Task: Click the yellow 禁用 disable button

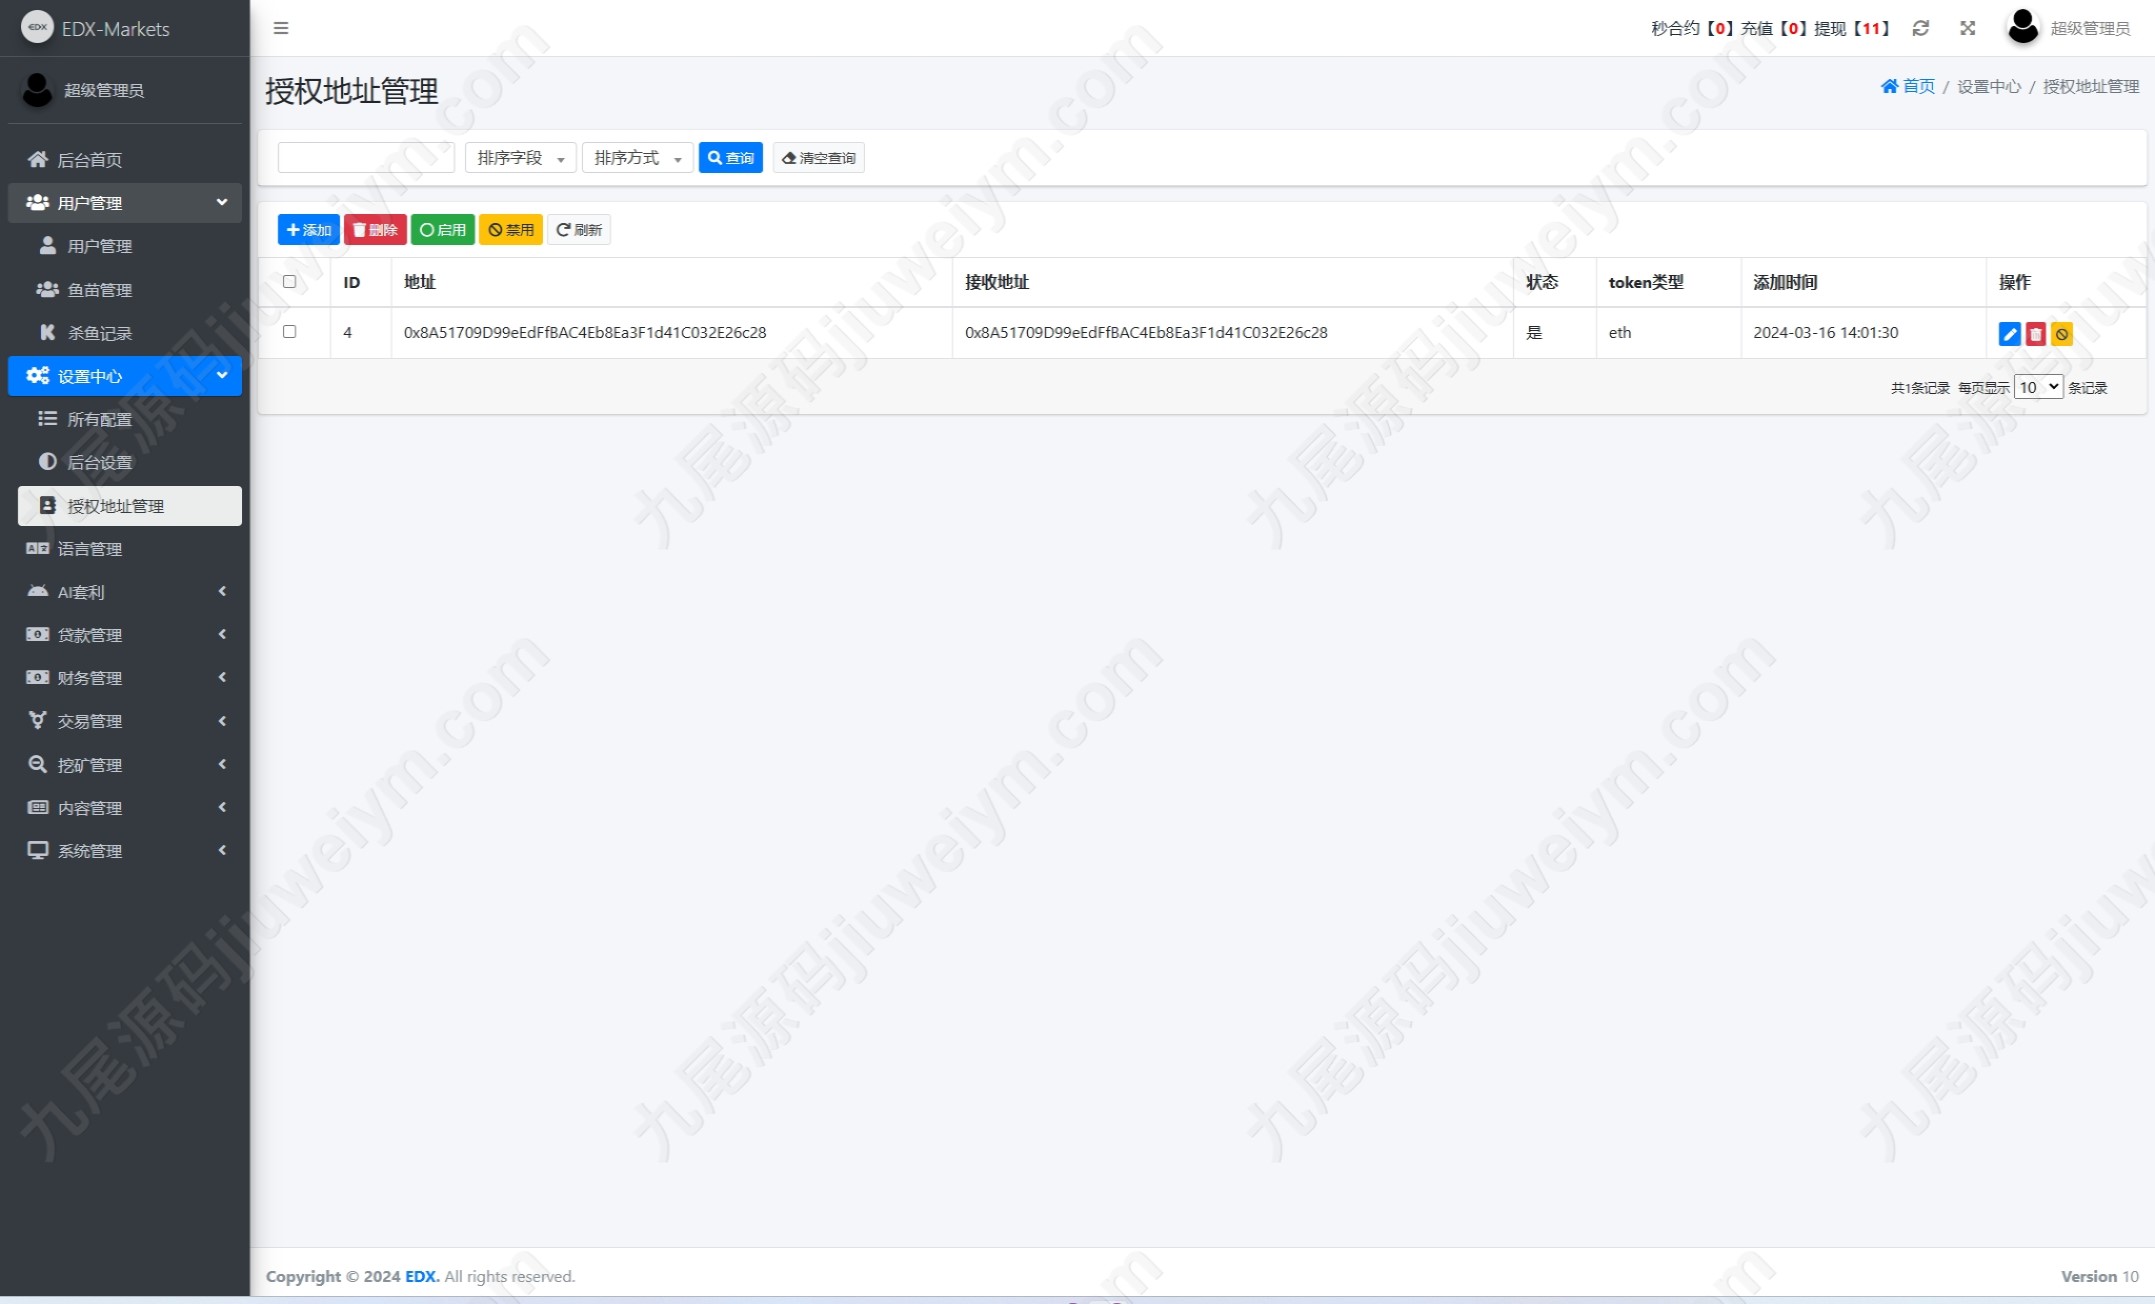Action: pyautogui.click(x=510, y=230)
